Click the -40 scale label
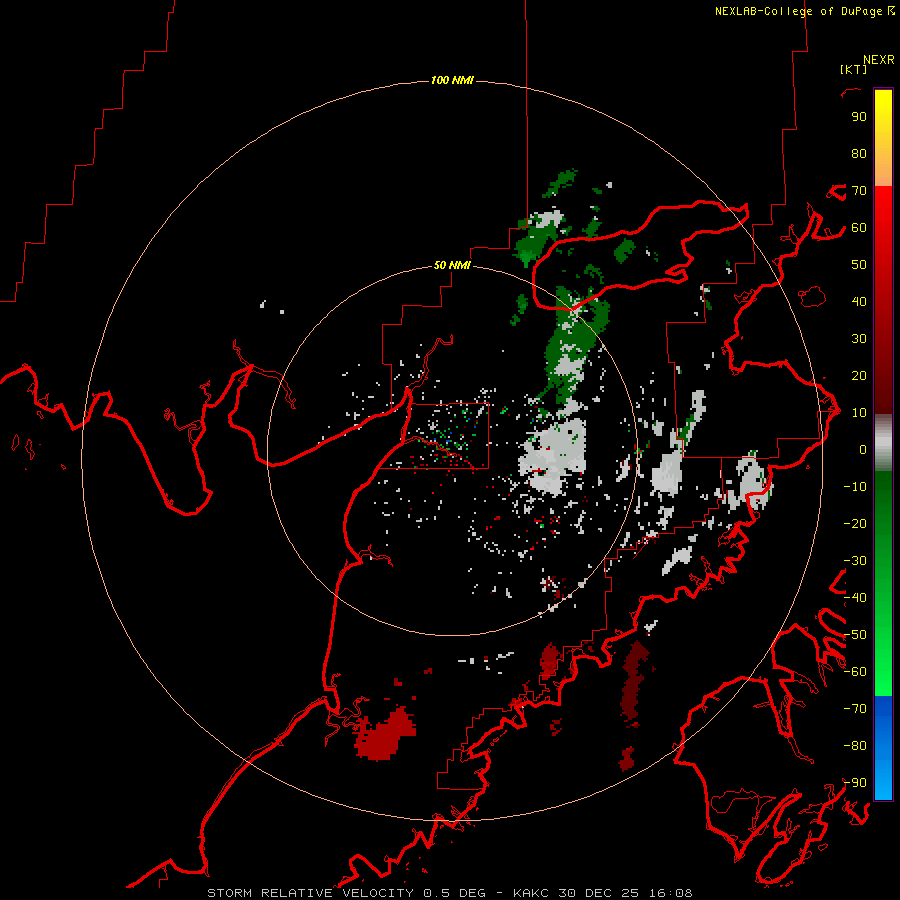This screenshot has width=900, height=900. coord(855,598)
